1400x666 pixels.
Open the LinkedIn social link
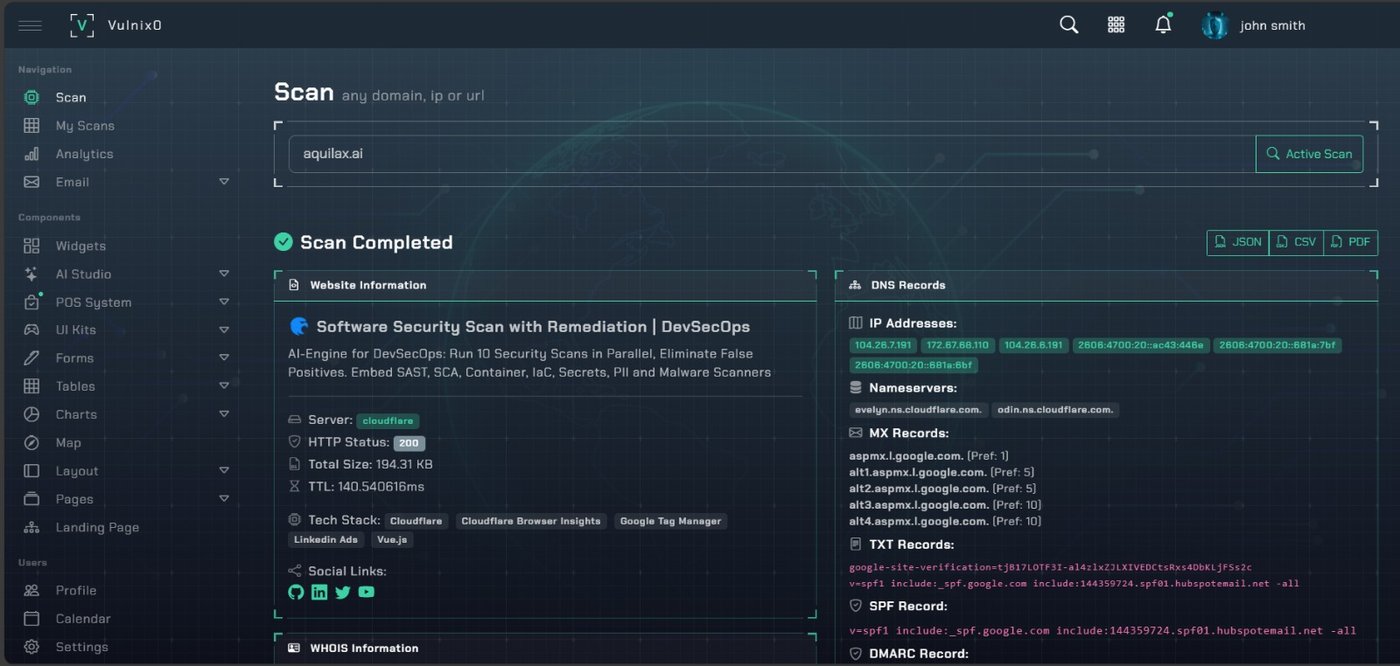[319, 592]
